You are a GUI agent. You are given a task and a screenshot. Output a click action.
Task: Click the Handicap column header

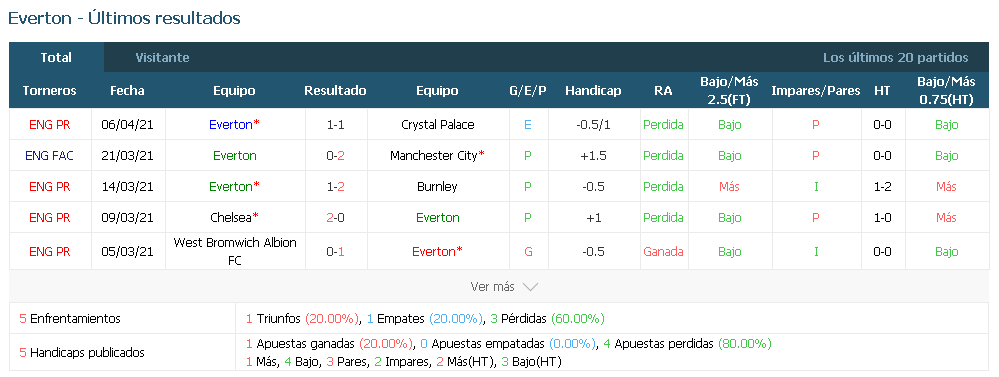[593, 90]
